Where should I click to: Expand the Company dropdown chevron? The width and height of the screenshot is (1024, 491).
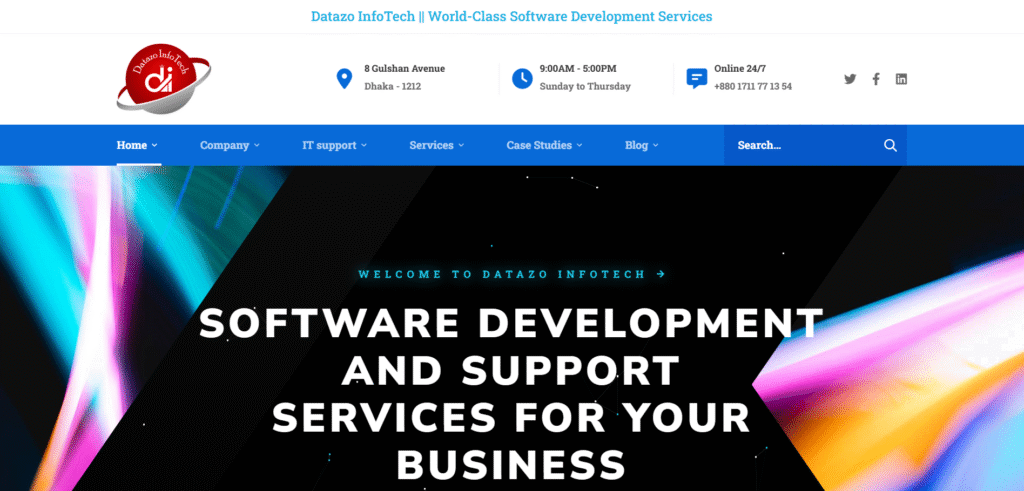(257, 146)
